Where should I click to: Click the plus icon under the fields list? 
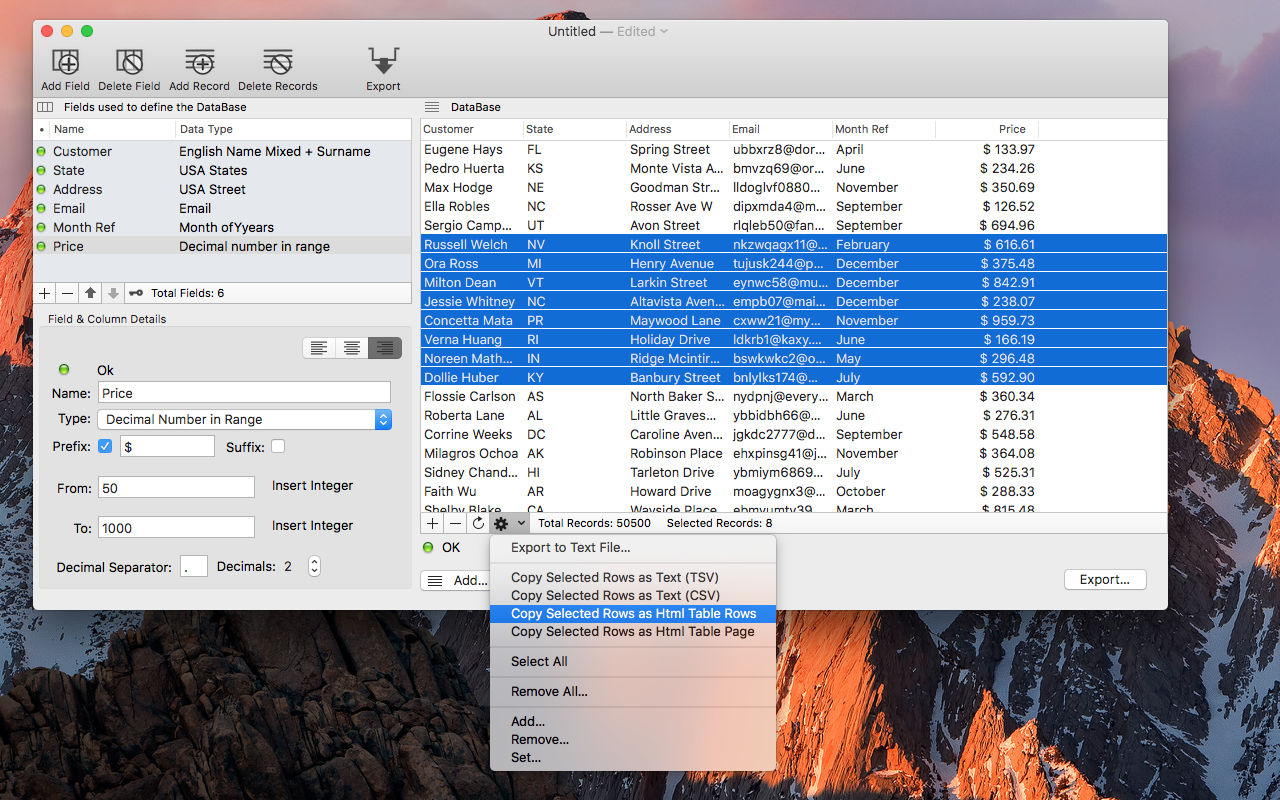44,293
